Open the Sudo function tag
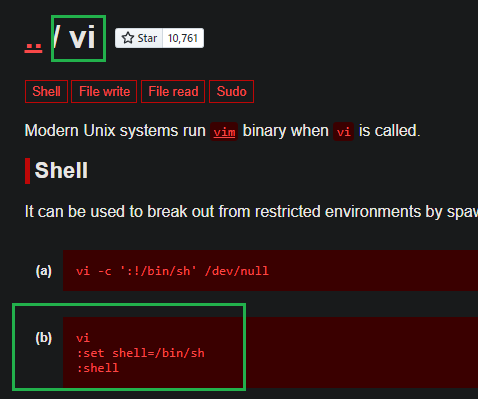Viewport: 478px width, 399px height. coord(231,91)
